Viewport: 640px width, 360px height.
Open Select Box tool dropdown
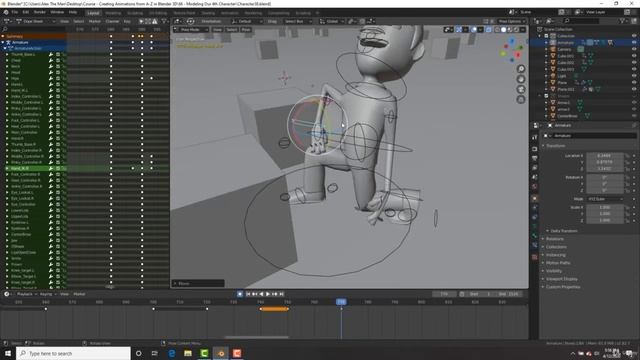click(x=297, y=21)
